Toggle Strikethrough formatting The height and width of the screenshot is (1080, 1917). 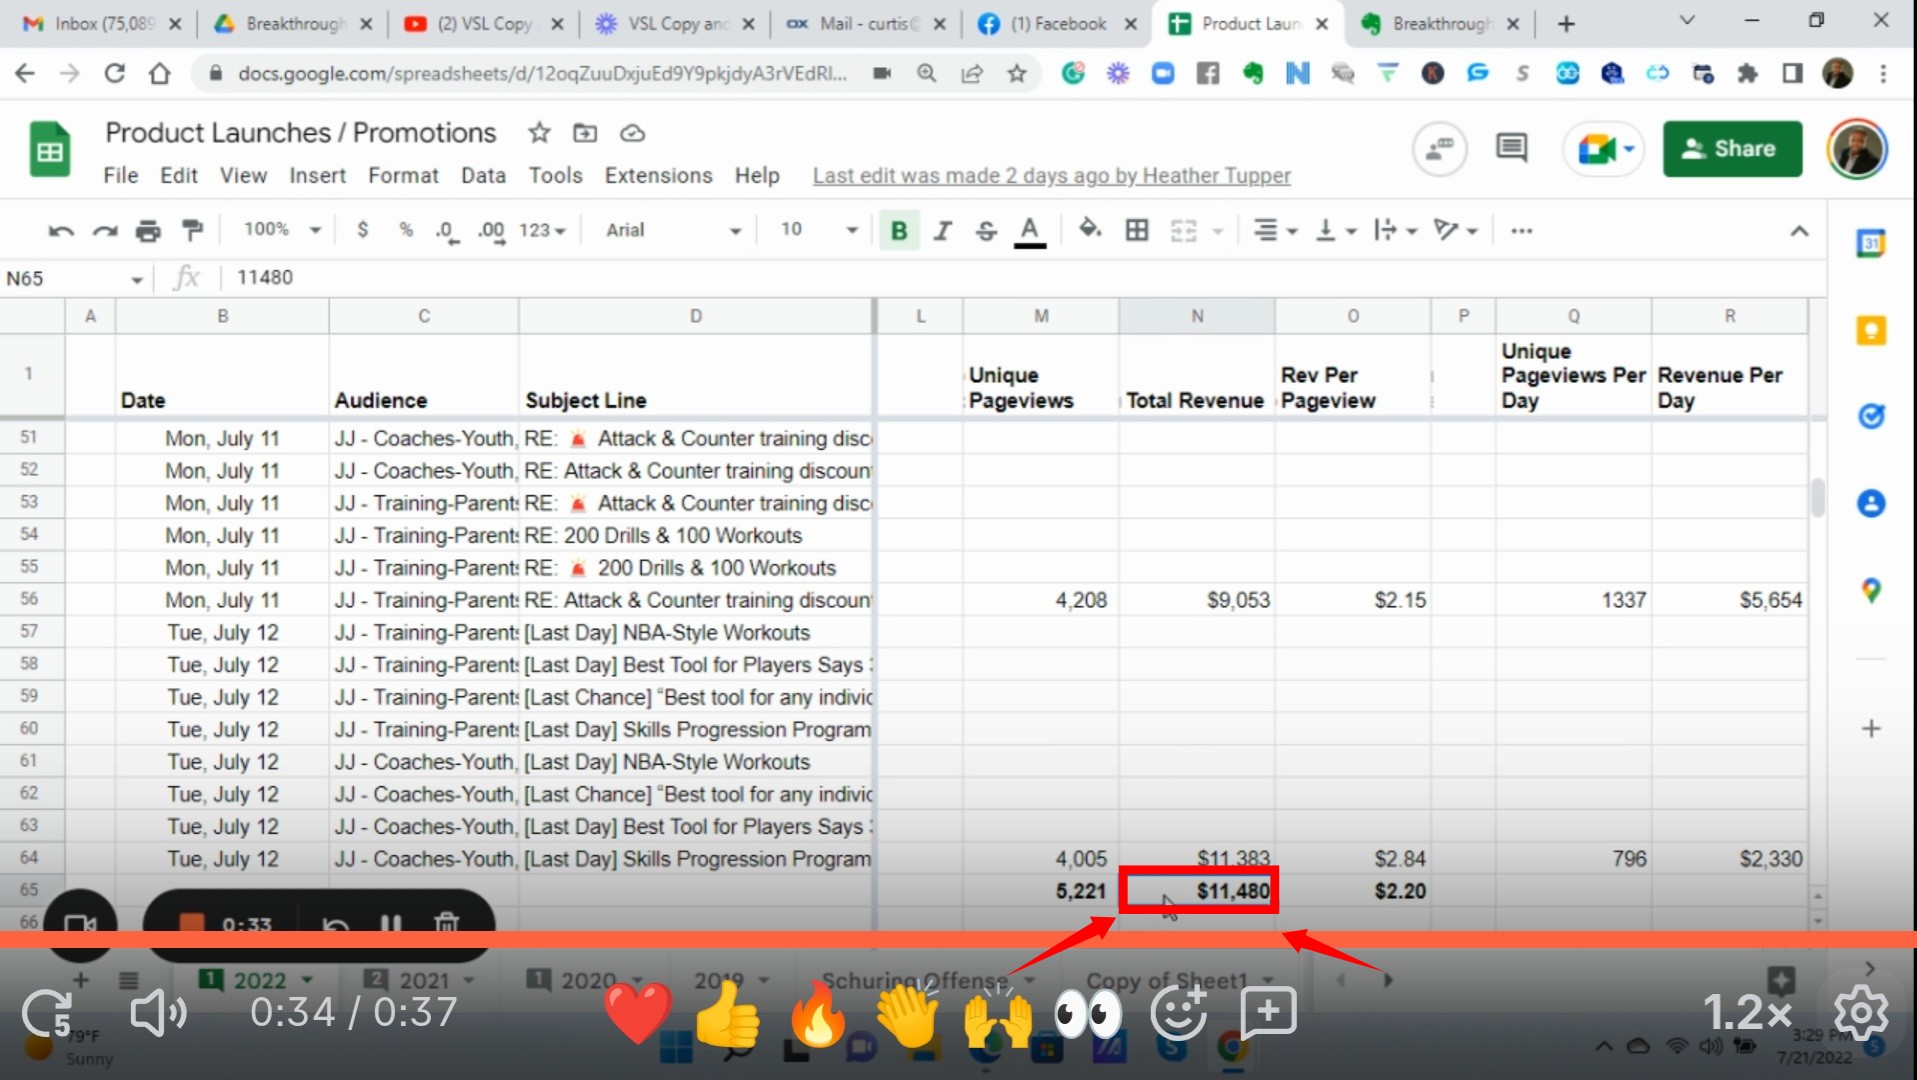[x=986, y=231]
